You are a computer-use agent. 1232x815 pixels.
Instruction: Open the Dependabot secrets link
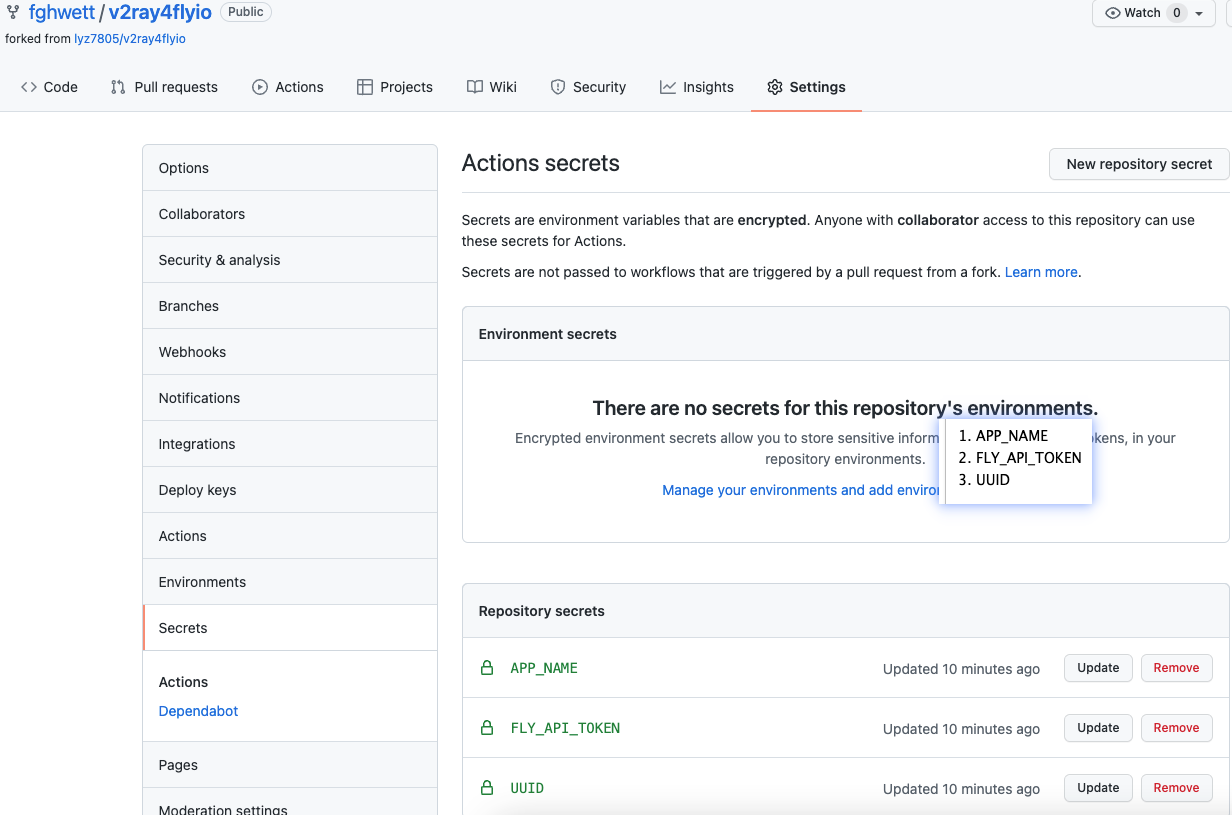point(198,711)
